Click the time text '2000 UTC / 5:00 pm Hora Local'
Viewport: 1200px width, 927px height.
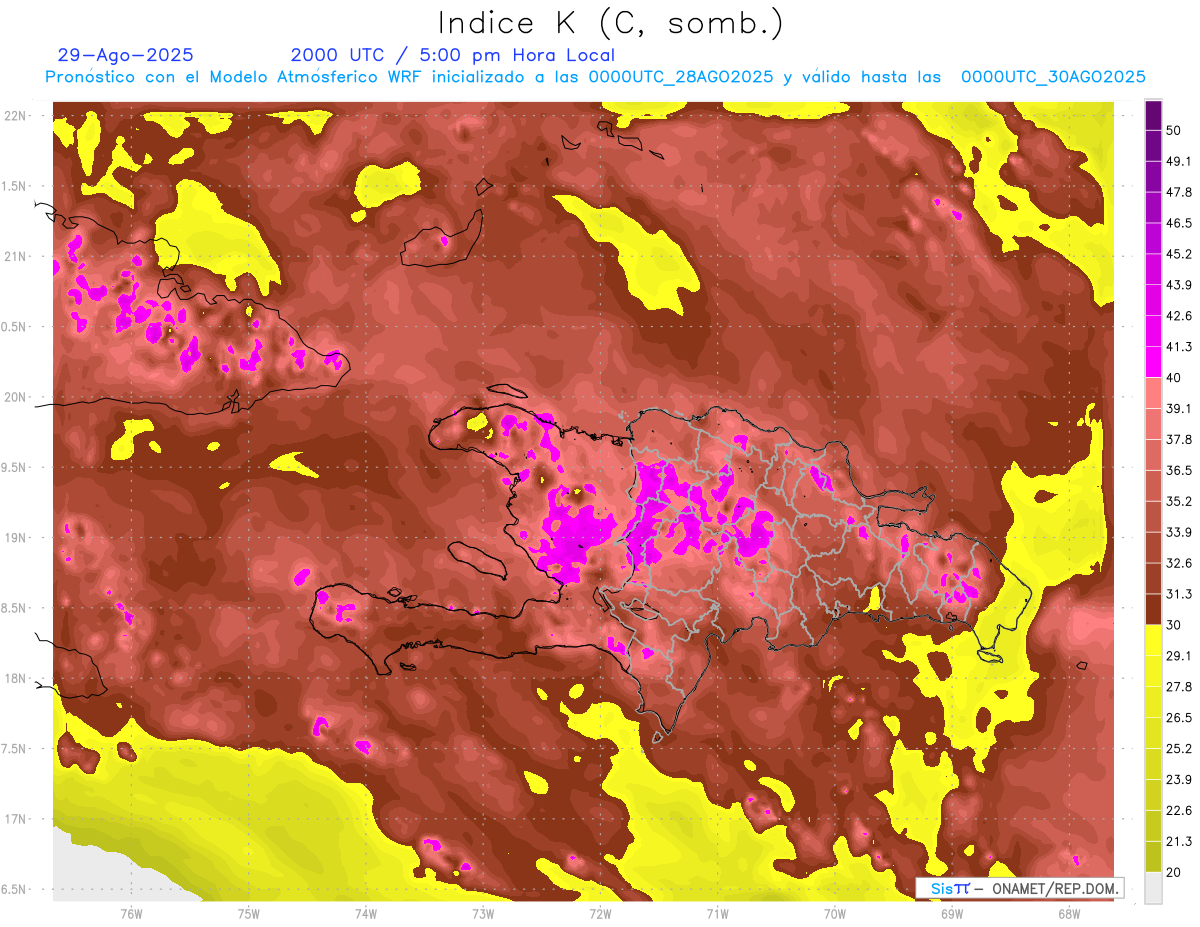[453, 55]
